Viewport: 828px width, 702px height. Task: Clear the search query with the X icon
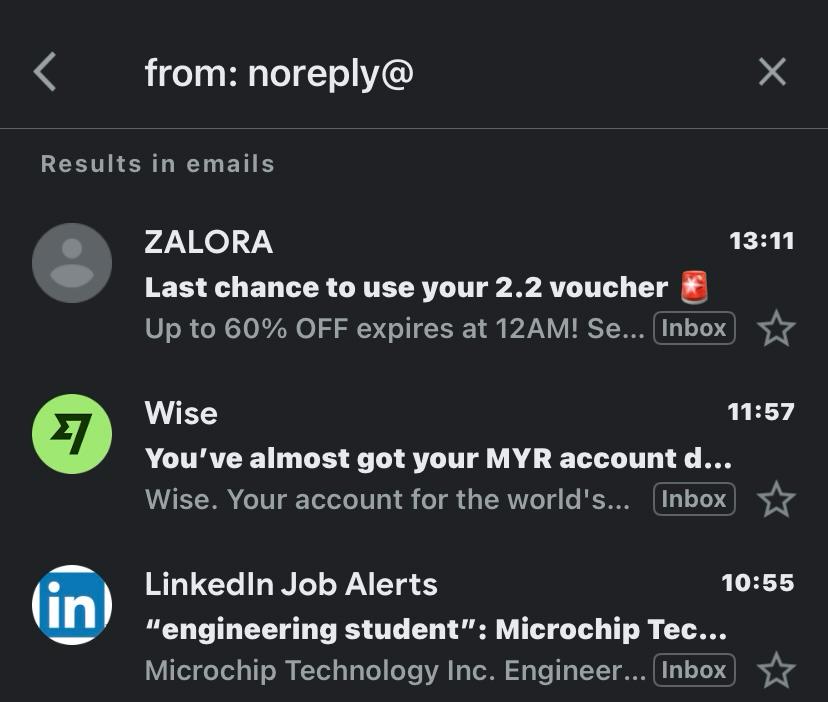771,72
